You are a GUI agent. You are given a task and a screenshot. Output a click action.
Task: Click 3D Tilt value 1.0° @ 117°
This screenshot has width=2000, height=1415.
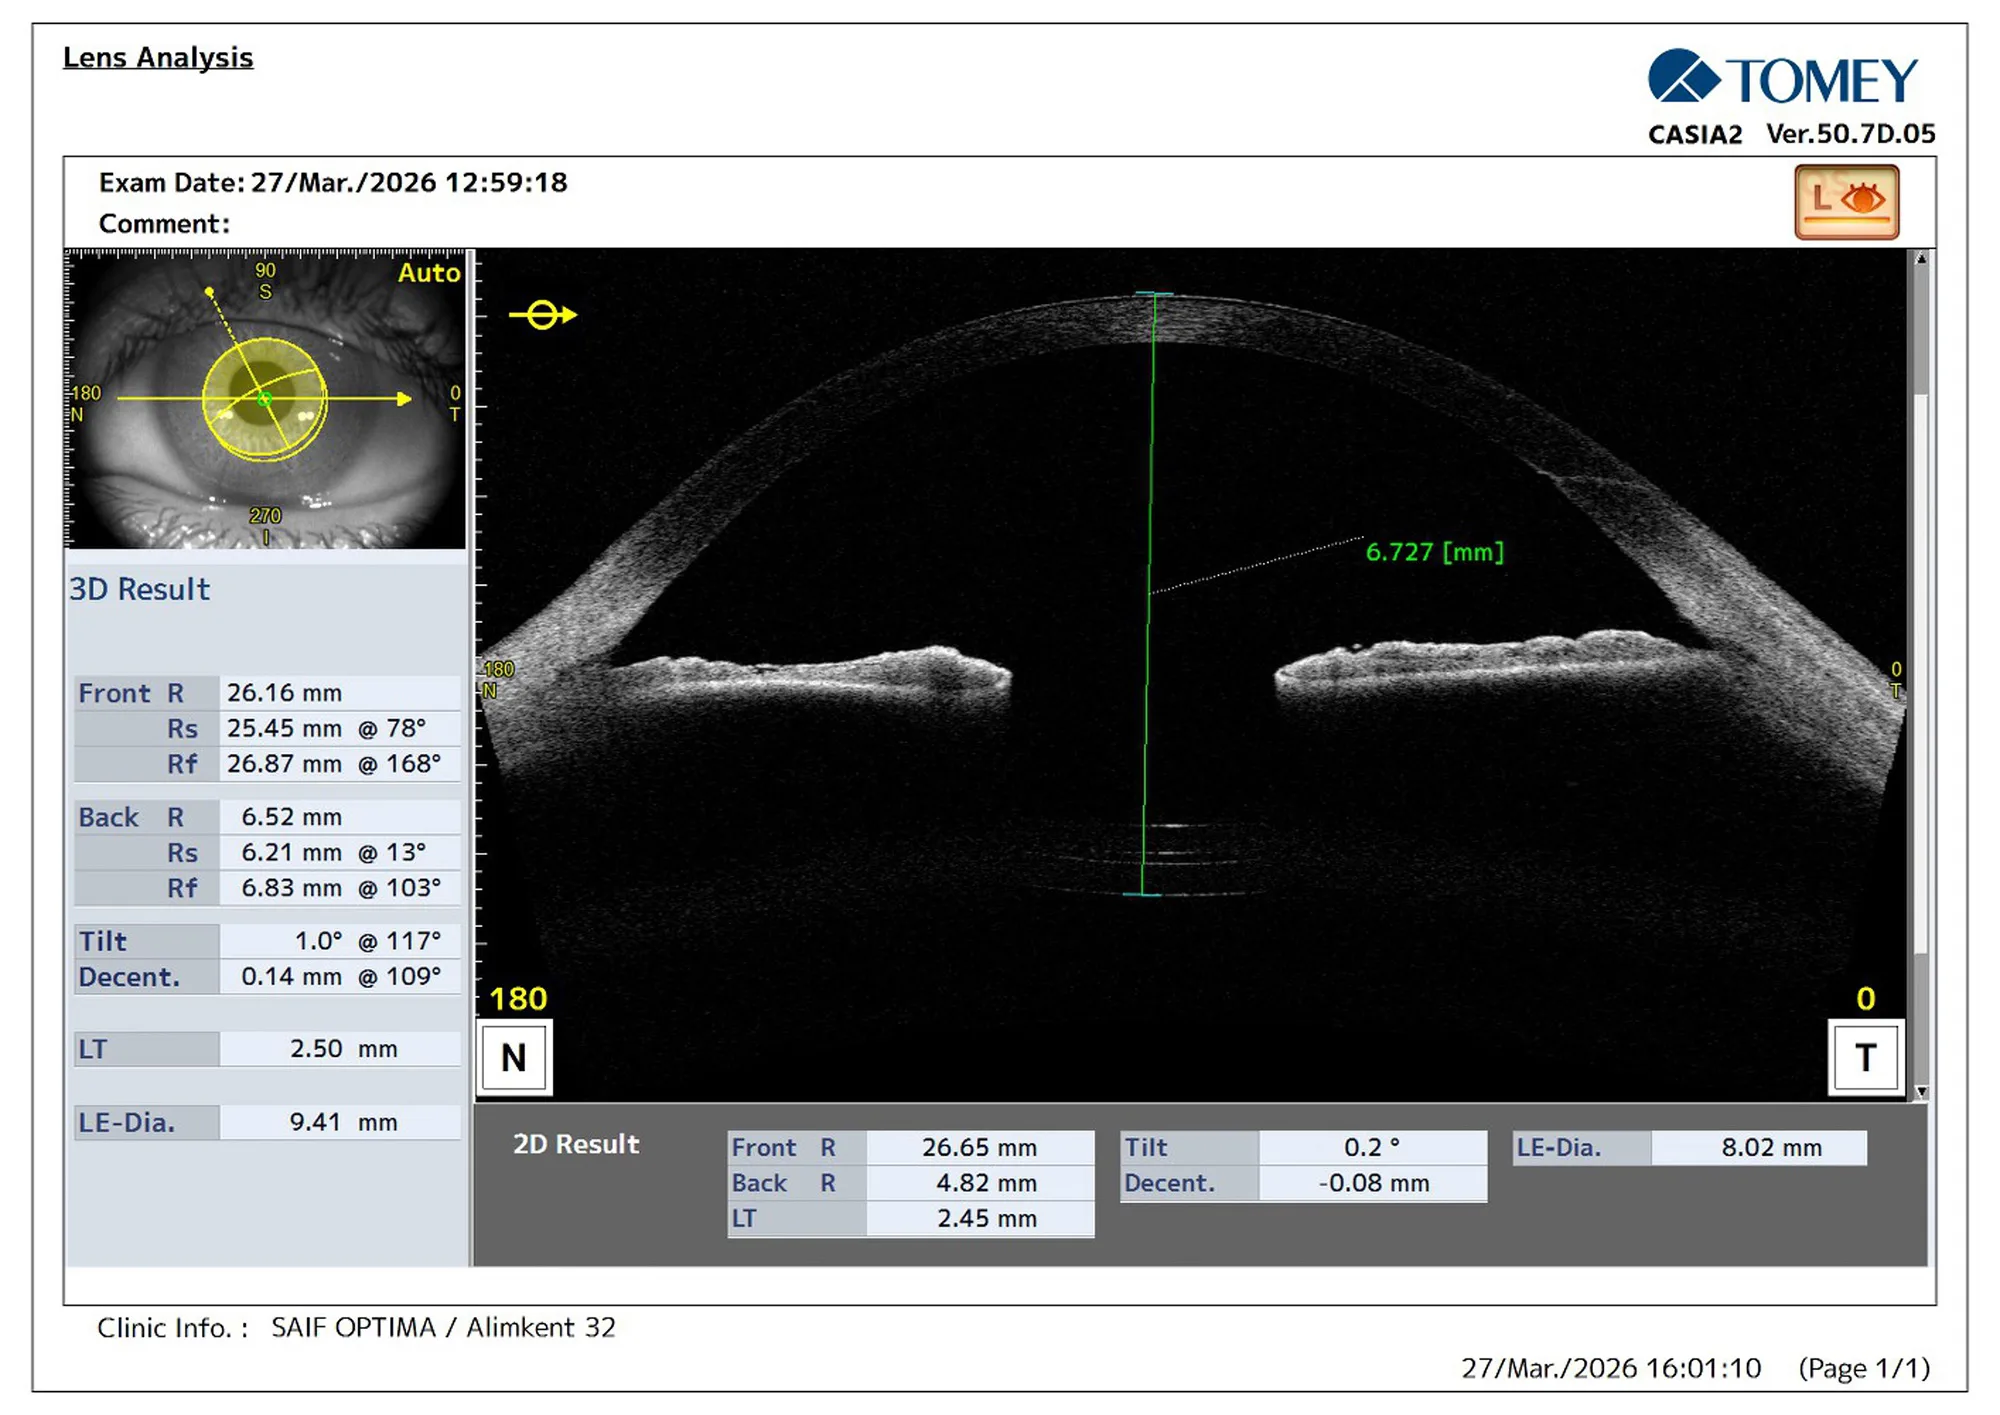click(340, 941)
